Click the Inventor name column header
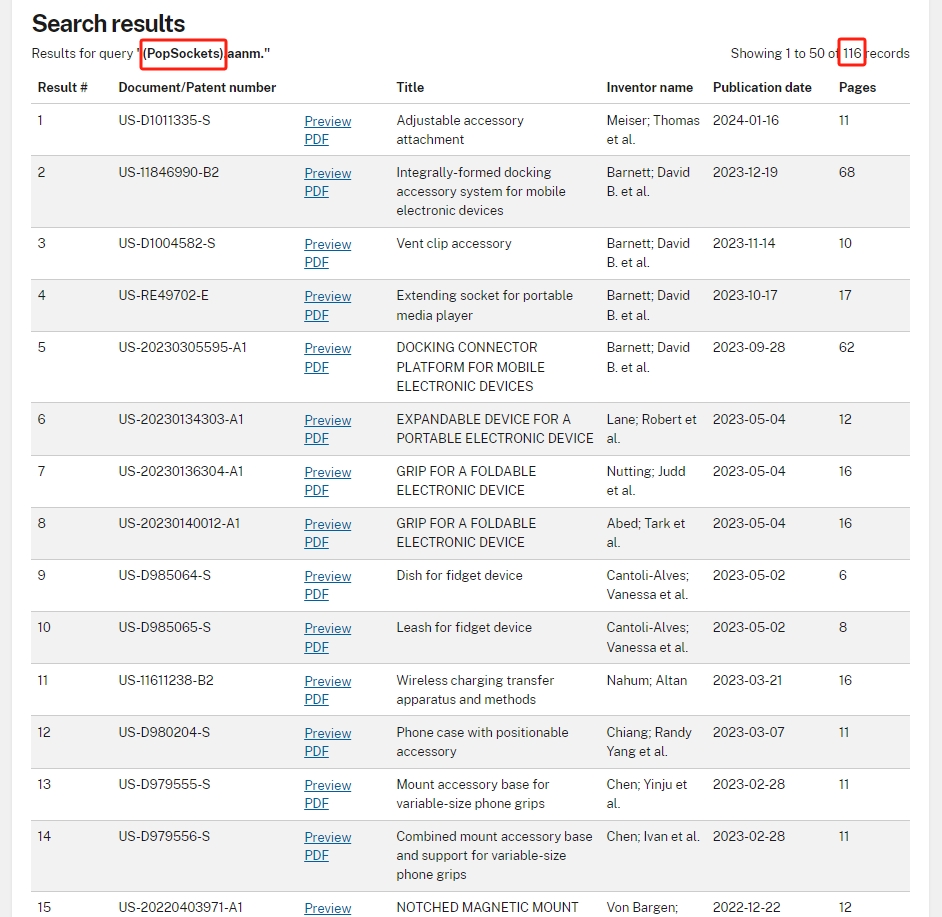Image resolution: width=942 pixels, height=917 pixels. click(x=649, y=87)
